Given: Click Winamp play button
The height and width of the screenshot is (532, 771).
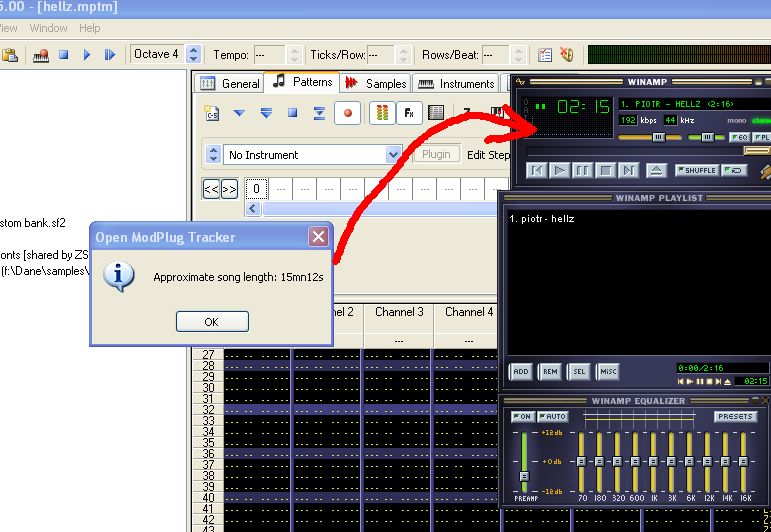Looking at the screenshot, I should click(559, 171).
